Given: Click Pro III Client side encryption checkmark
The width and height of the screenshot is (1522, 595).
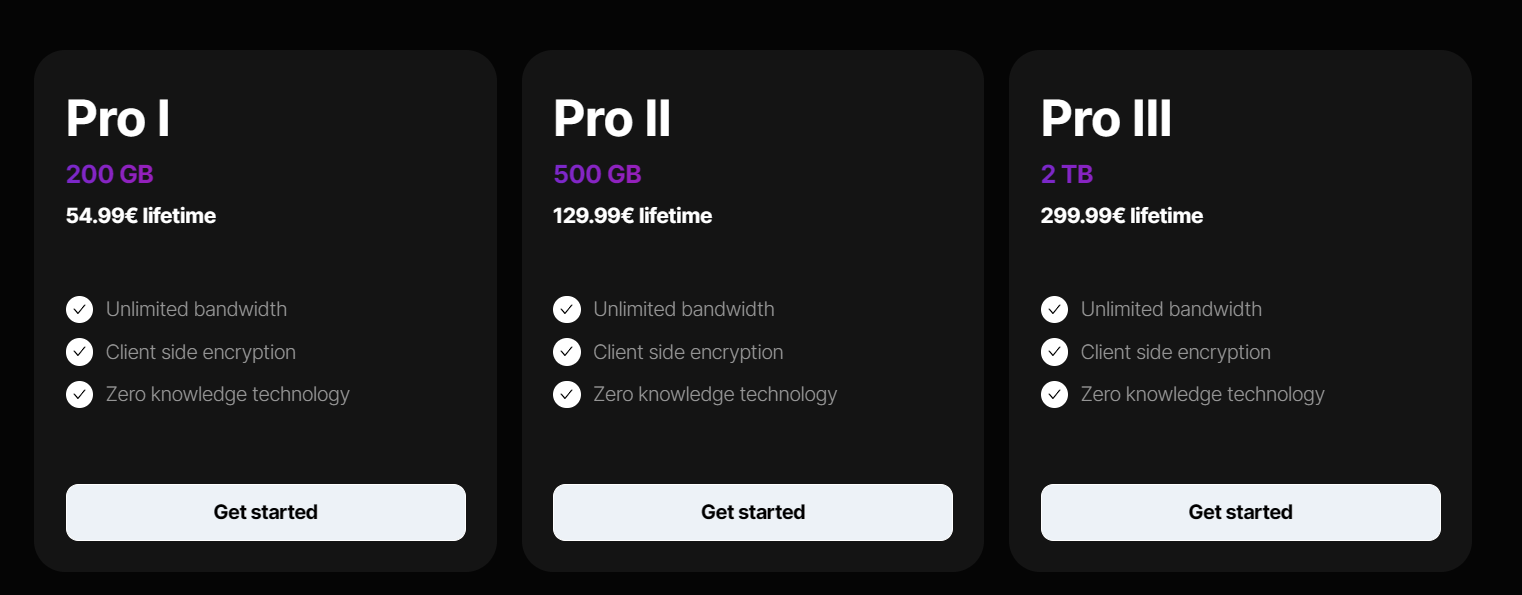Looking at the screenshot, I should (1054, 352).
